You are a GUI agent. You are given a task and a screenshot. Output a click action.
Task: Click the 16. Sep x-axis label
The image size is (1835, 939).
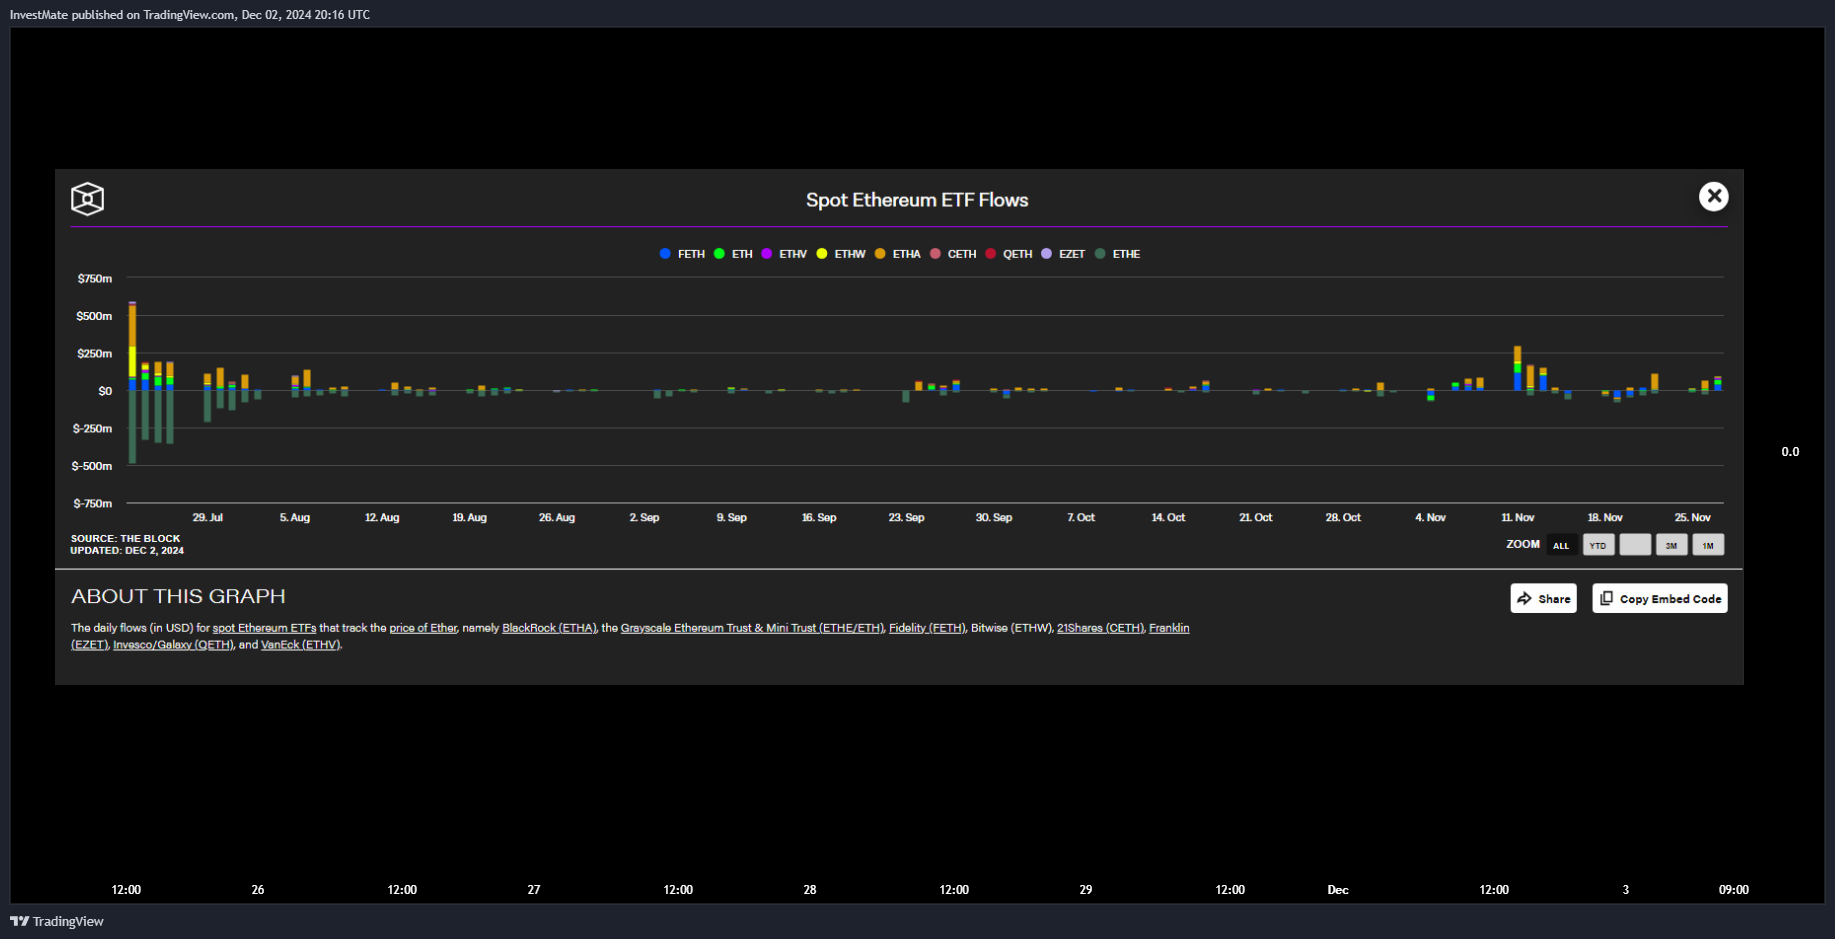pyautogui.click(x=819, y=518)
